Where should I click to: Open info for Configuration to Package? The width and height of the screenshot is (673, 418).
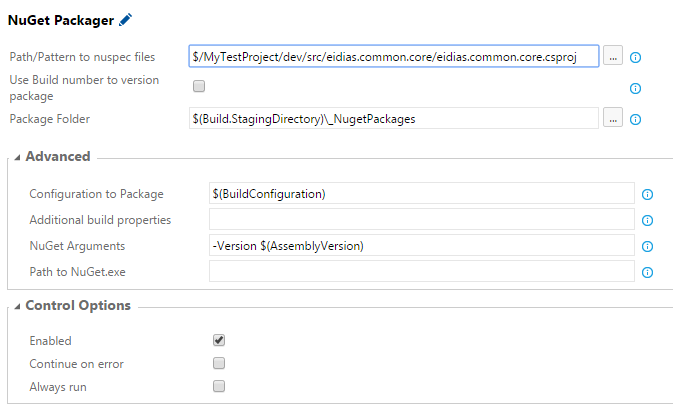click(647, 194)
